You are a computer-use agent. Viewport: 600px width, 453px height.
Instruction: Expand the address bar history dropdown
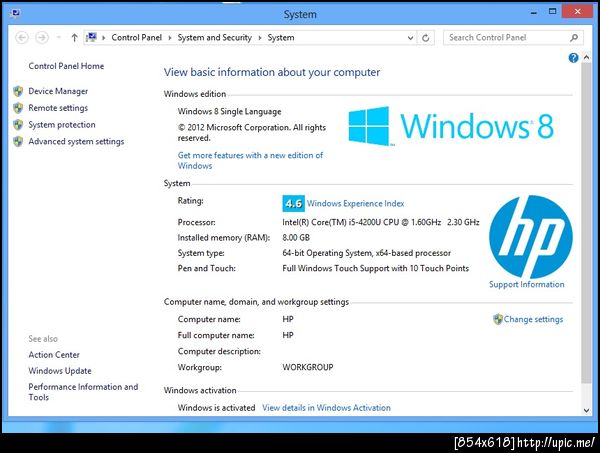pos(410,38)
